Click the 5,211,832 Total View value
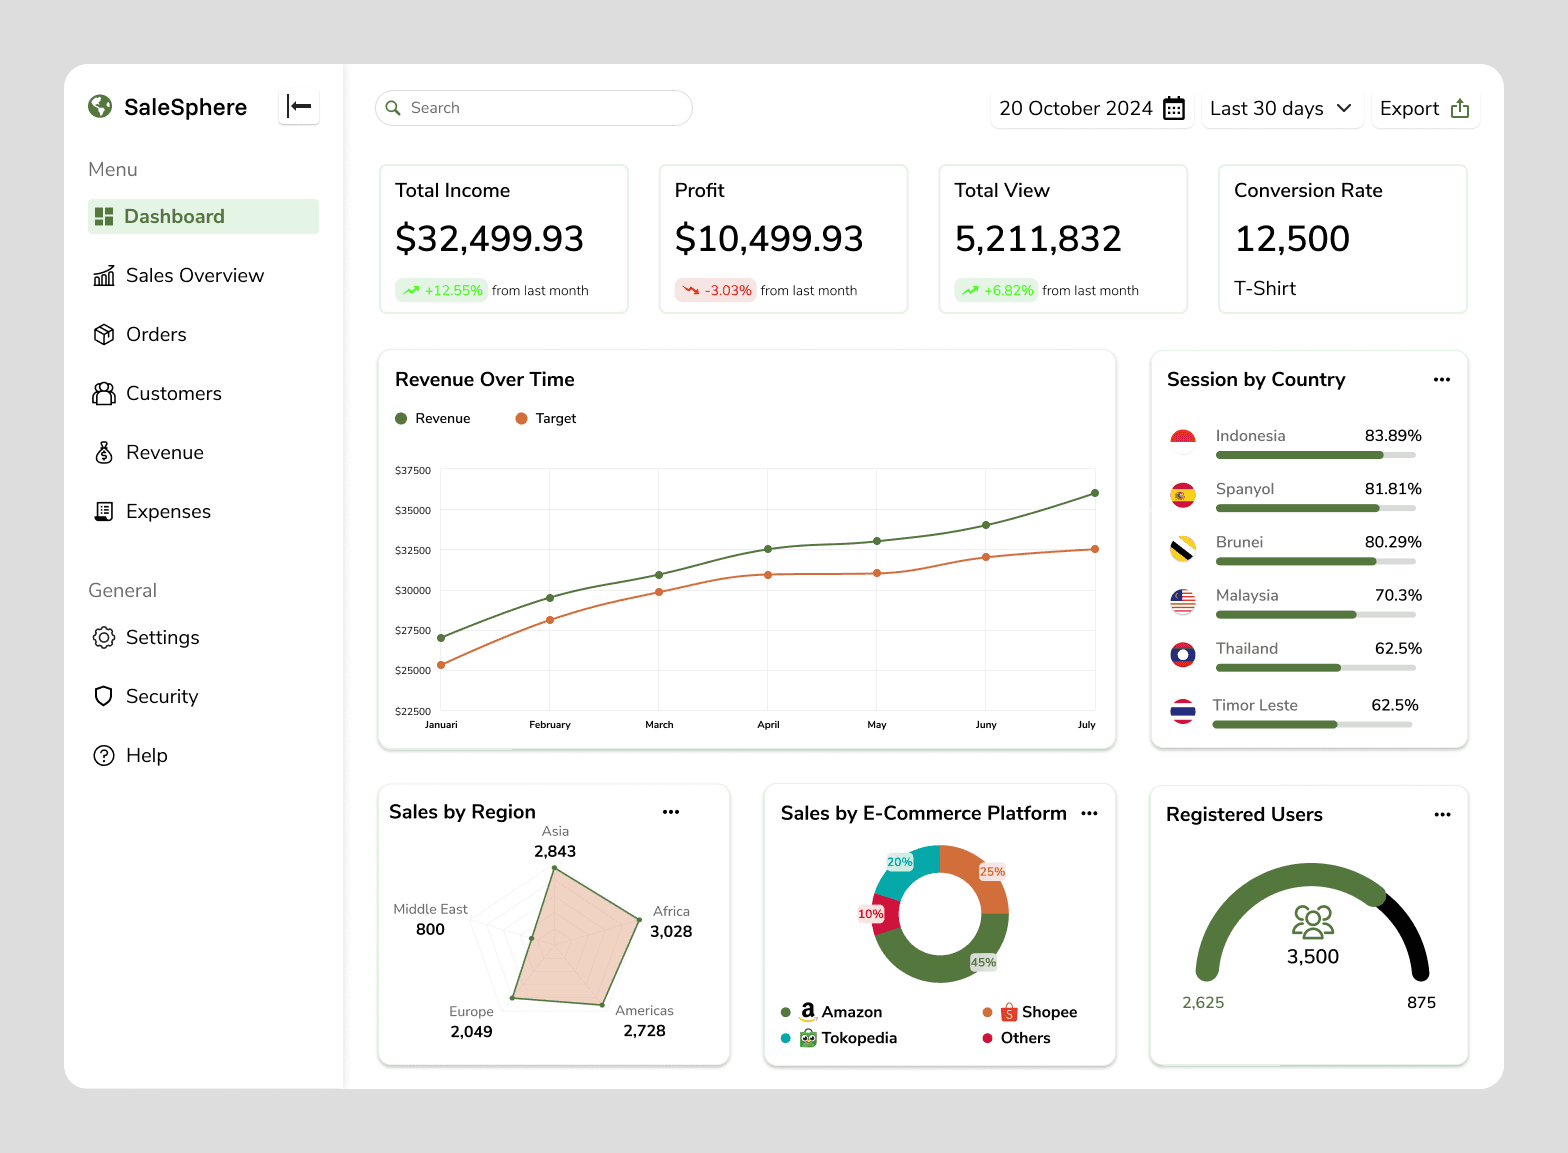The height and width of the screenshot is (1153, 1568). [x=1038, y=238]
